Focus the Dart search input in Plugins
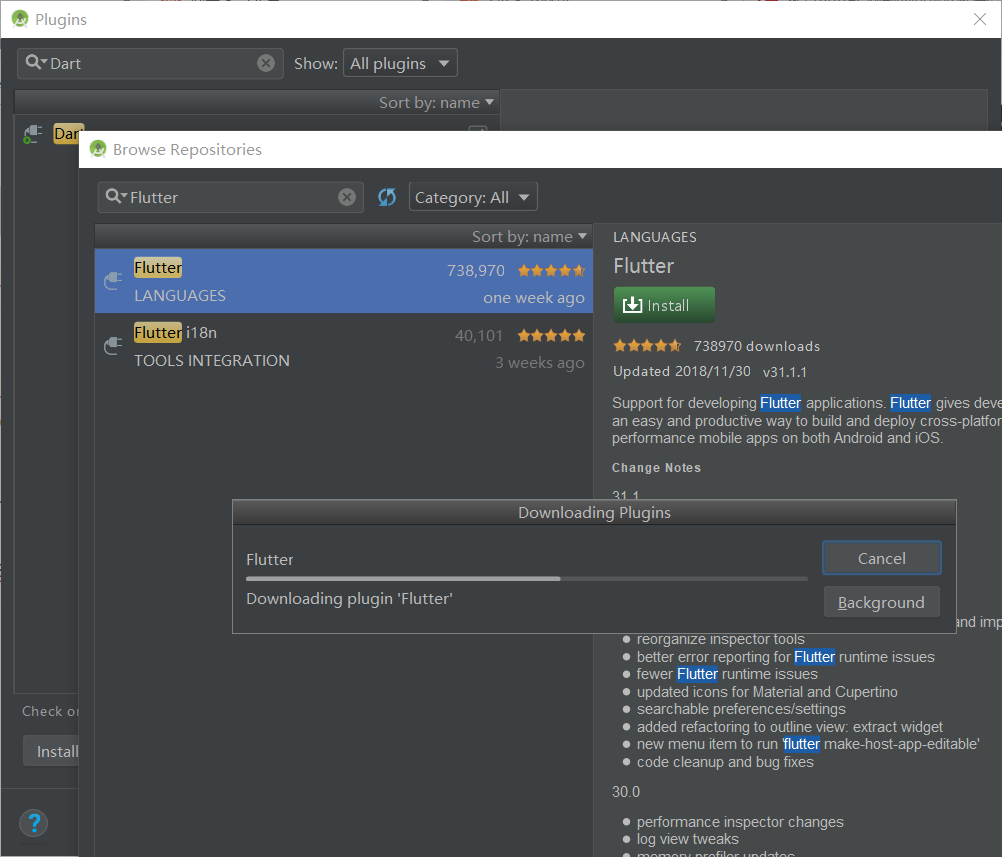 (x=150, y=63)
